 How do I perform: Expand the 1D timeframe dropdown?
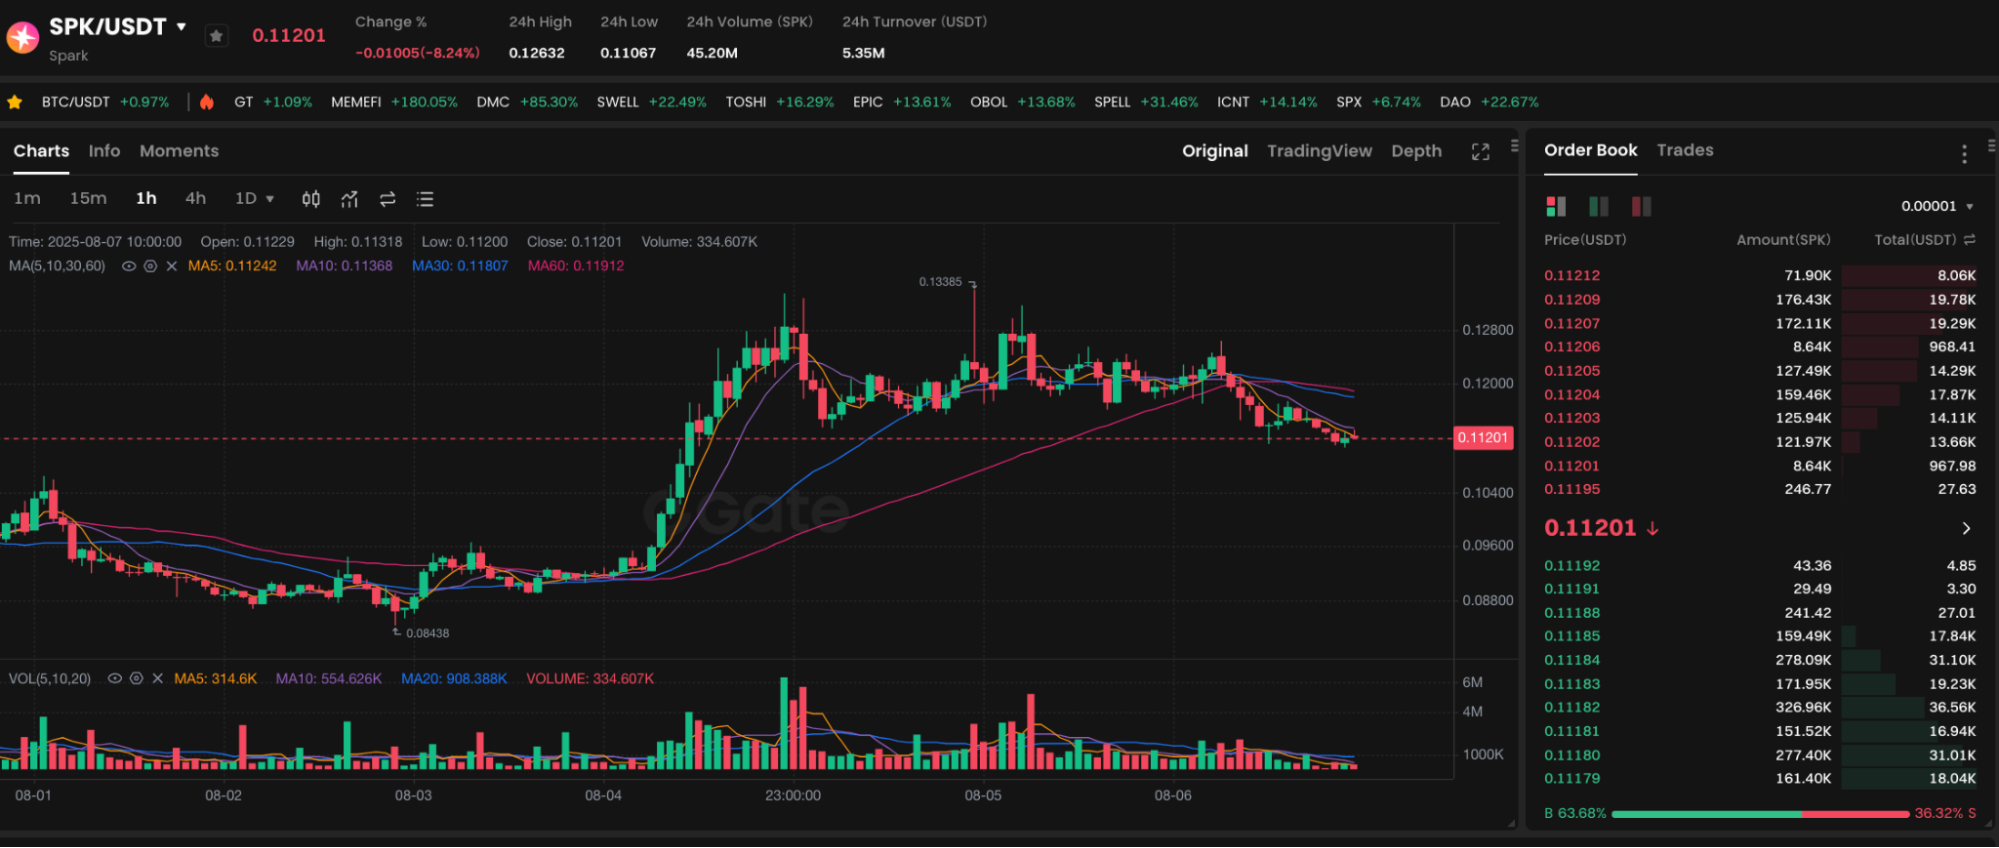pyautogui.click(x=254, y=198)
